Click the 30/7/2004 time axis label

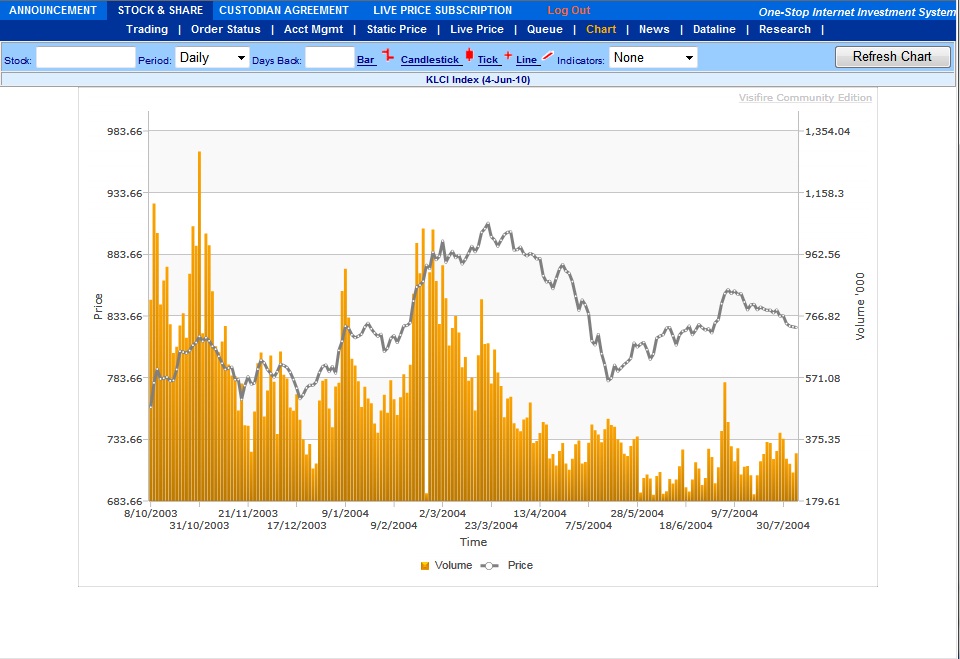coord(783,525)
